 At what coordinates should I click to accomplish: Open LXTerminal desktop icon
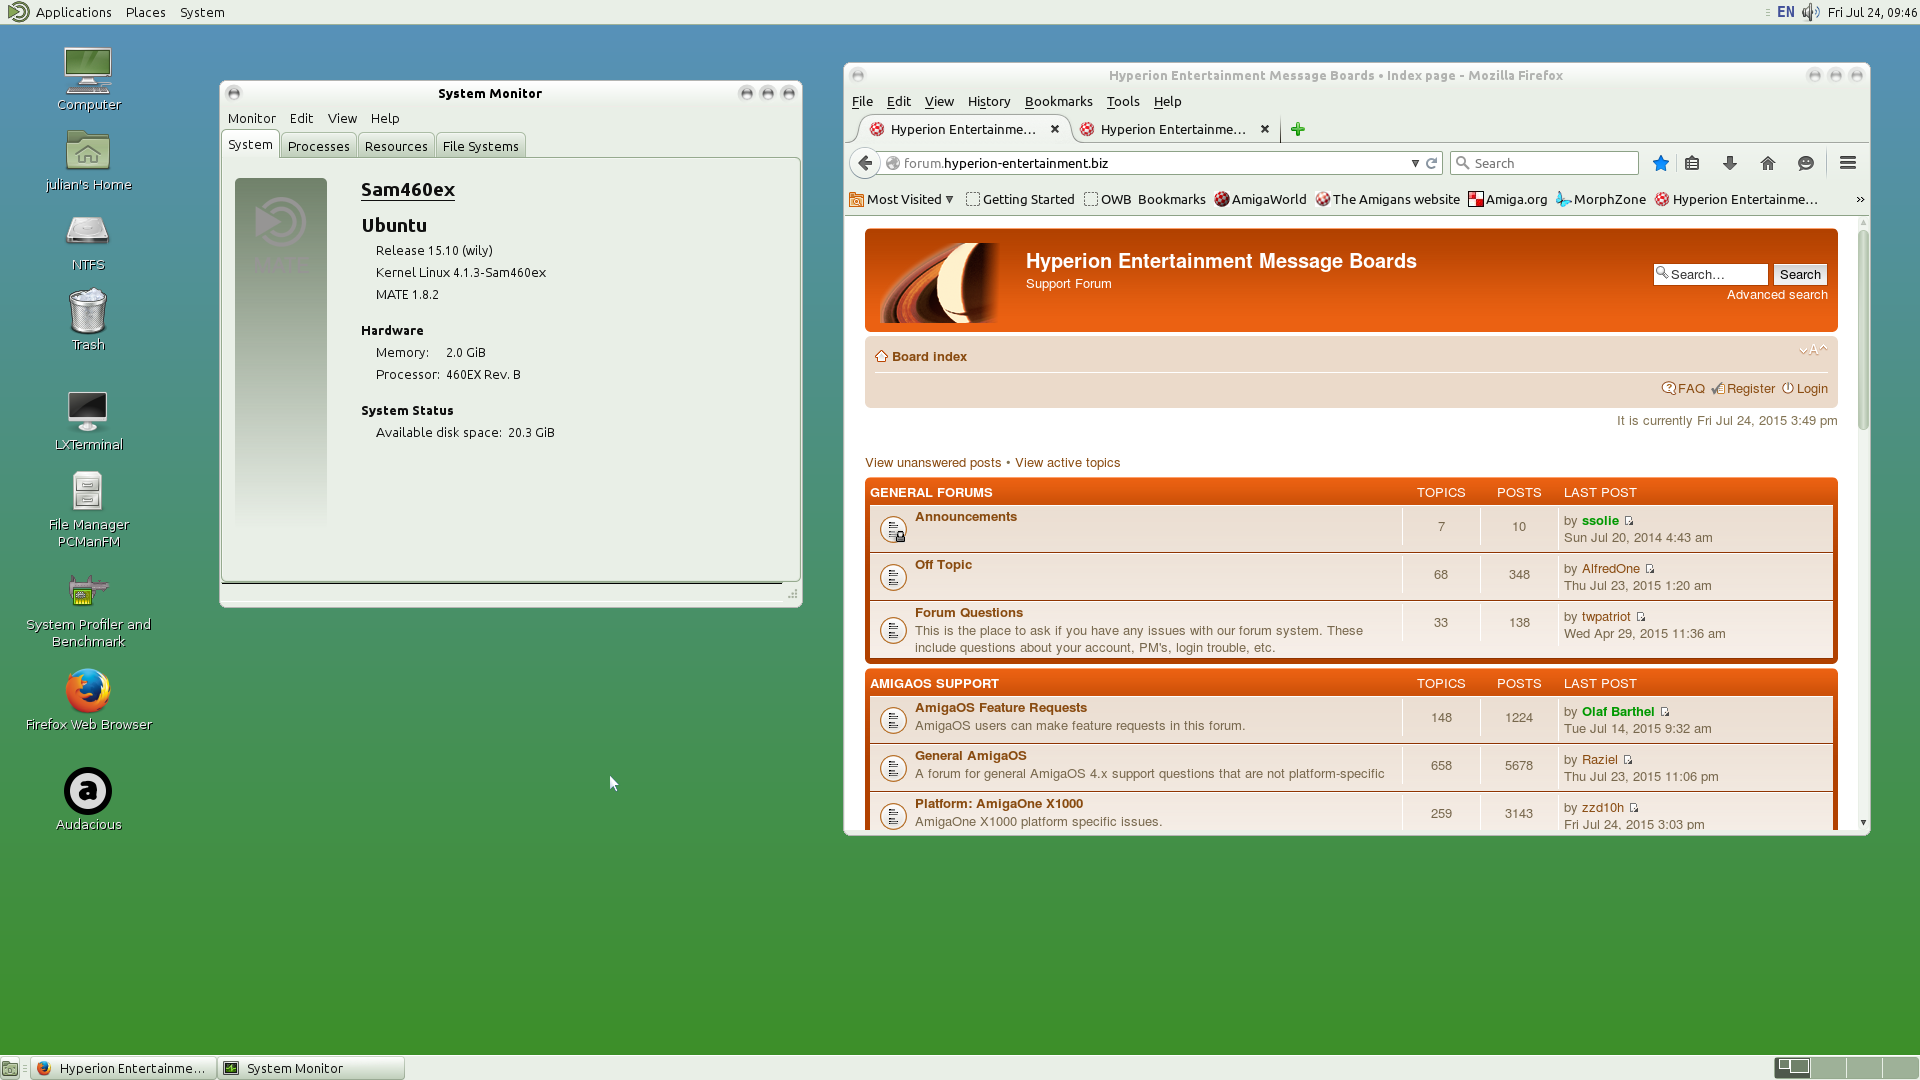tap(88, 412)
